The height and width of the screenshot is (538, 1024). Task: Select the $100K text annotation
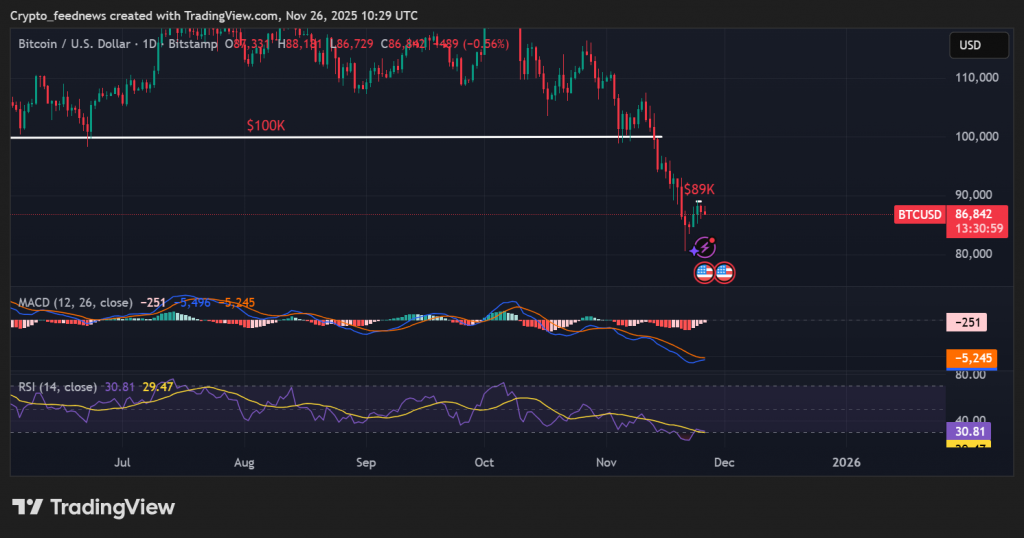[266, 126]
